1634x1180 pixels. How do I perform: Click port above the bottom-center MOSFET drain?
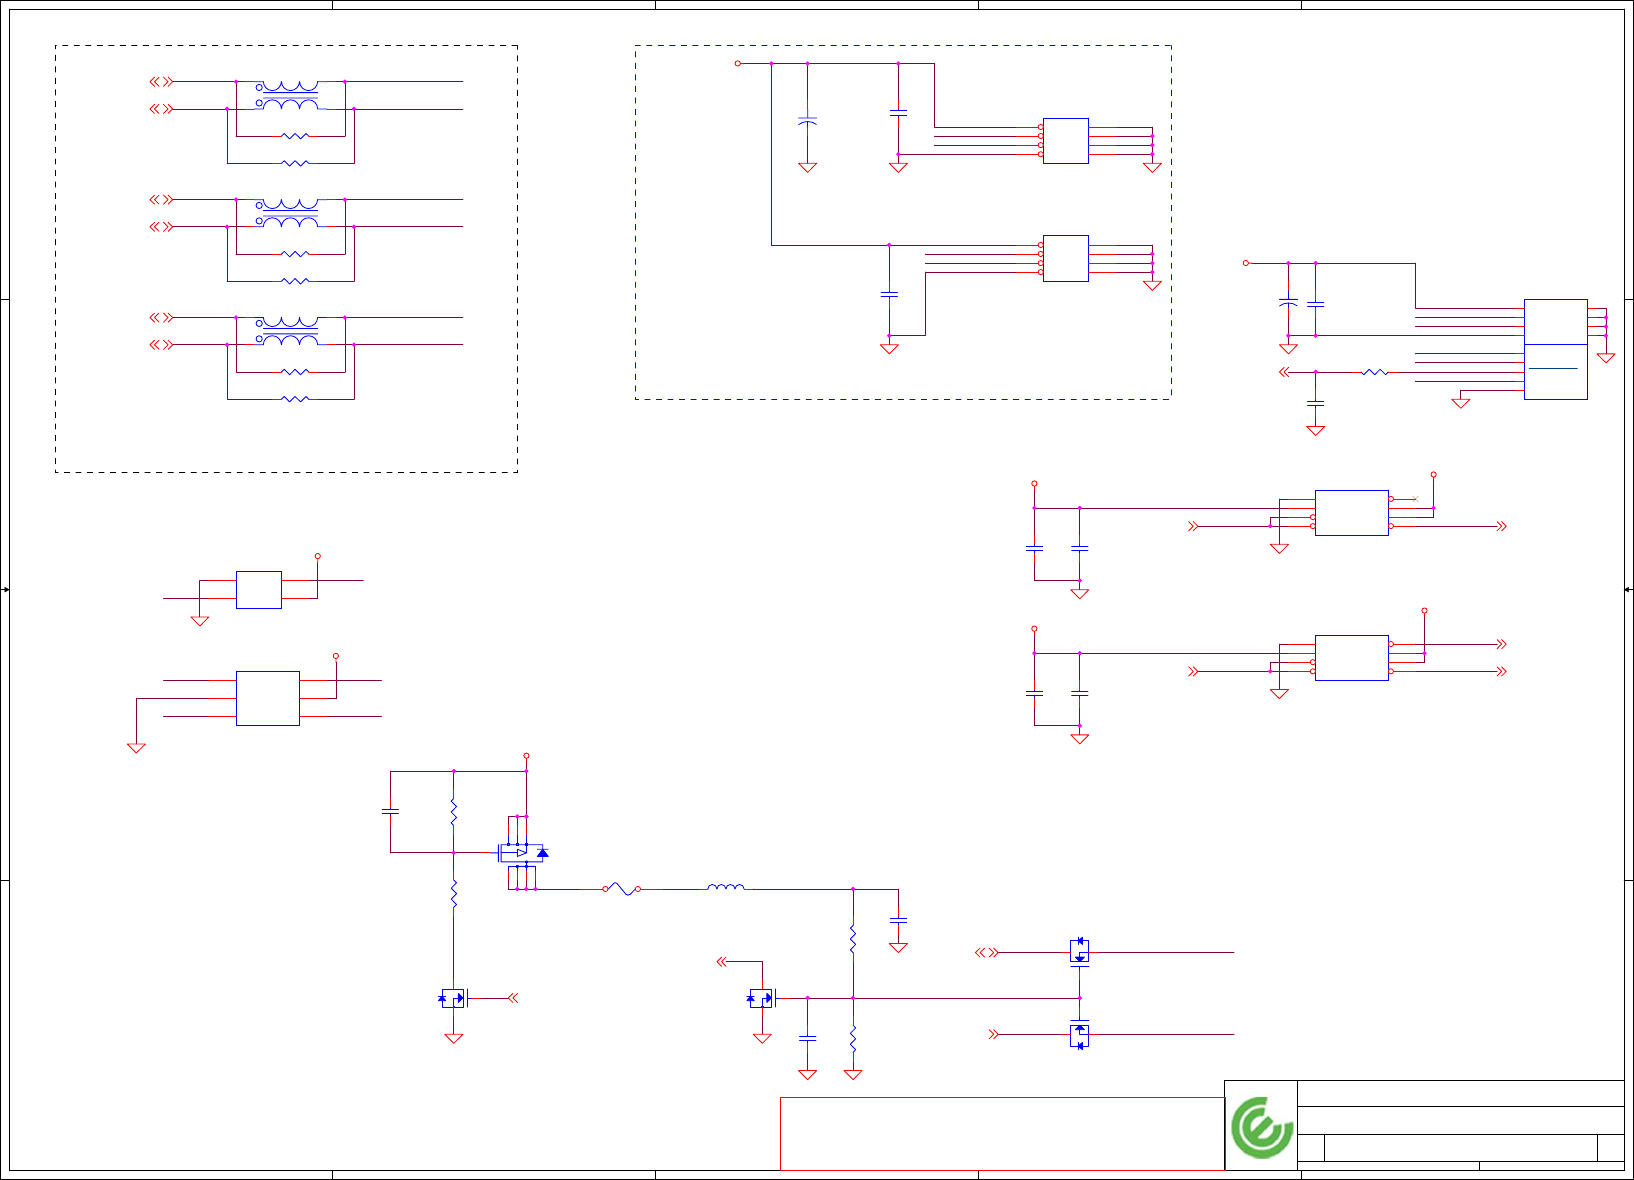(722, 961)
